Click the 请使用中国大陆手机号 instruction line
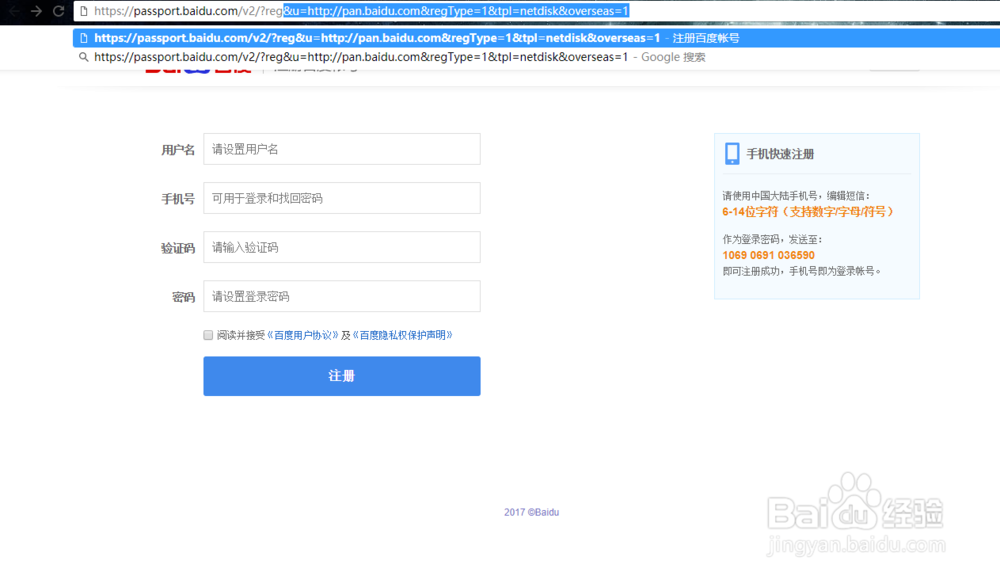1000x579 pixels. 796,196
